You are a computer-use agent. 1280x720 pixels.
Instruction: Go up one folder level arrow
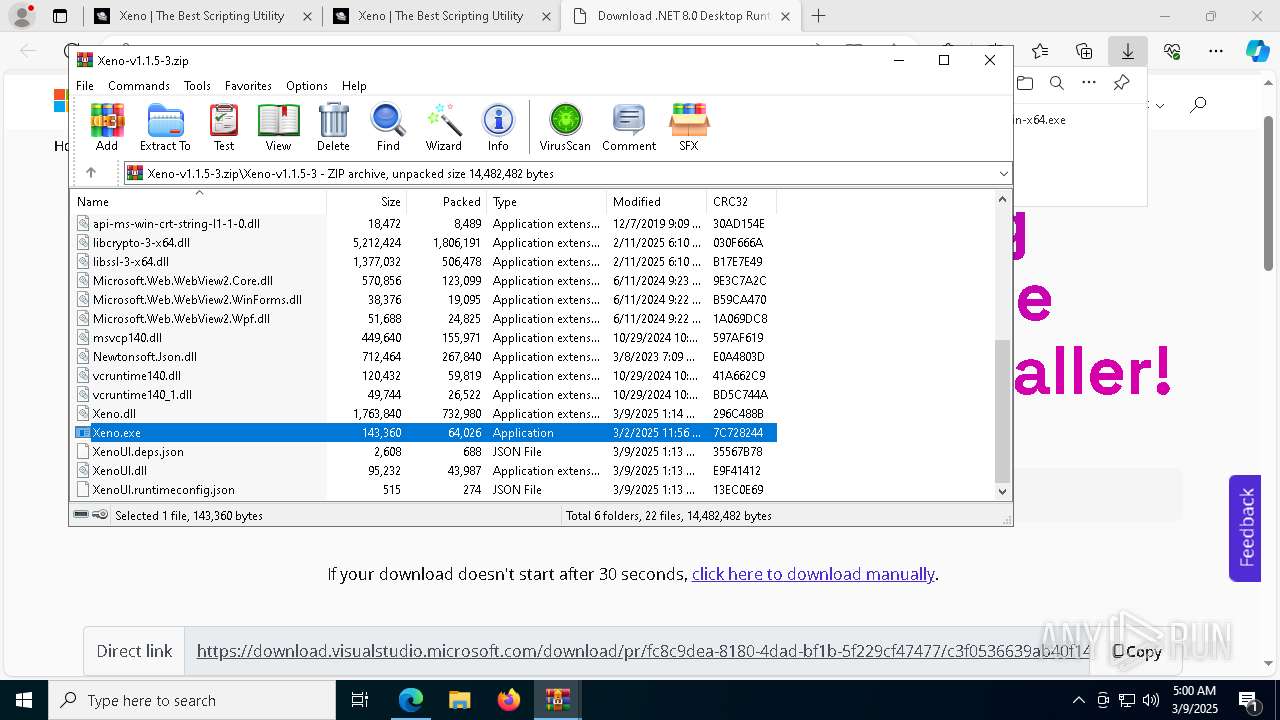91,173
